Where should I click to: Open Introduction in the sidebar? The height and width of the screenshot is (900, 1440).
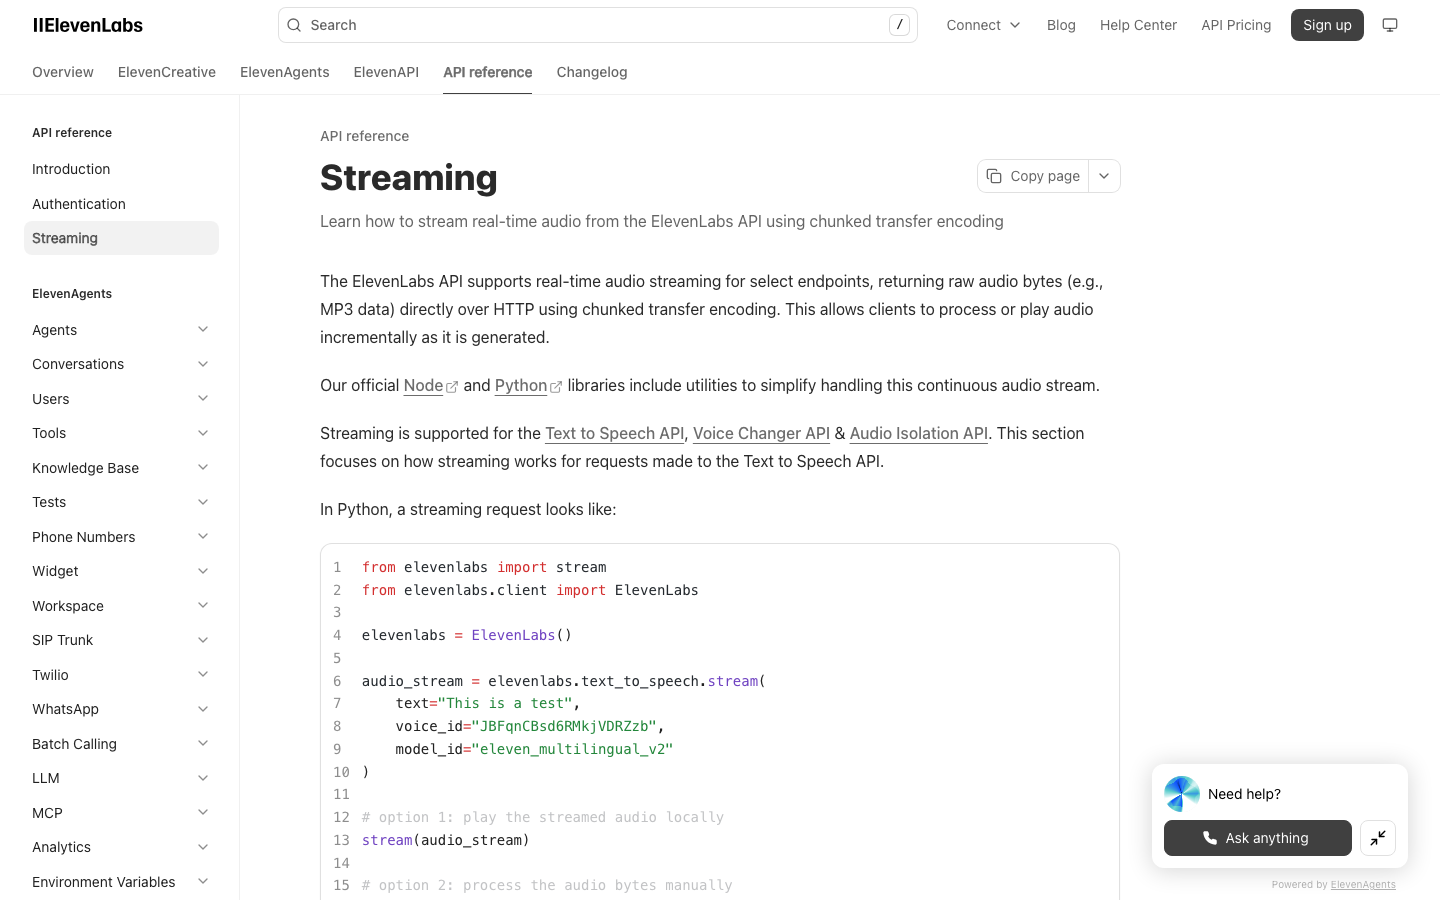pyautogui.click(x=121, y=169)
